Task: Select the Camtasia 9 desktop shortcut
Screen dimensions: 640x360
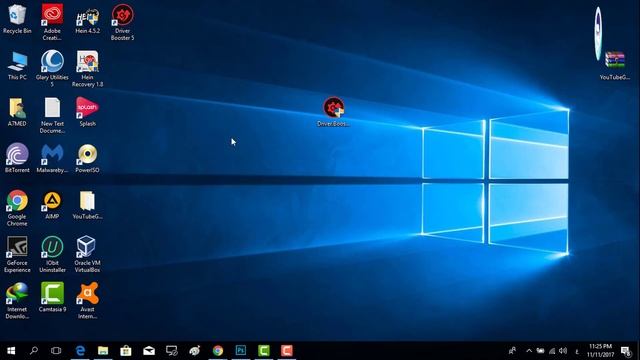Action: (x=52, y=298)
